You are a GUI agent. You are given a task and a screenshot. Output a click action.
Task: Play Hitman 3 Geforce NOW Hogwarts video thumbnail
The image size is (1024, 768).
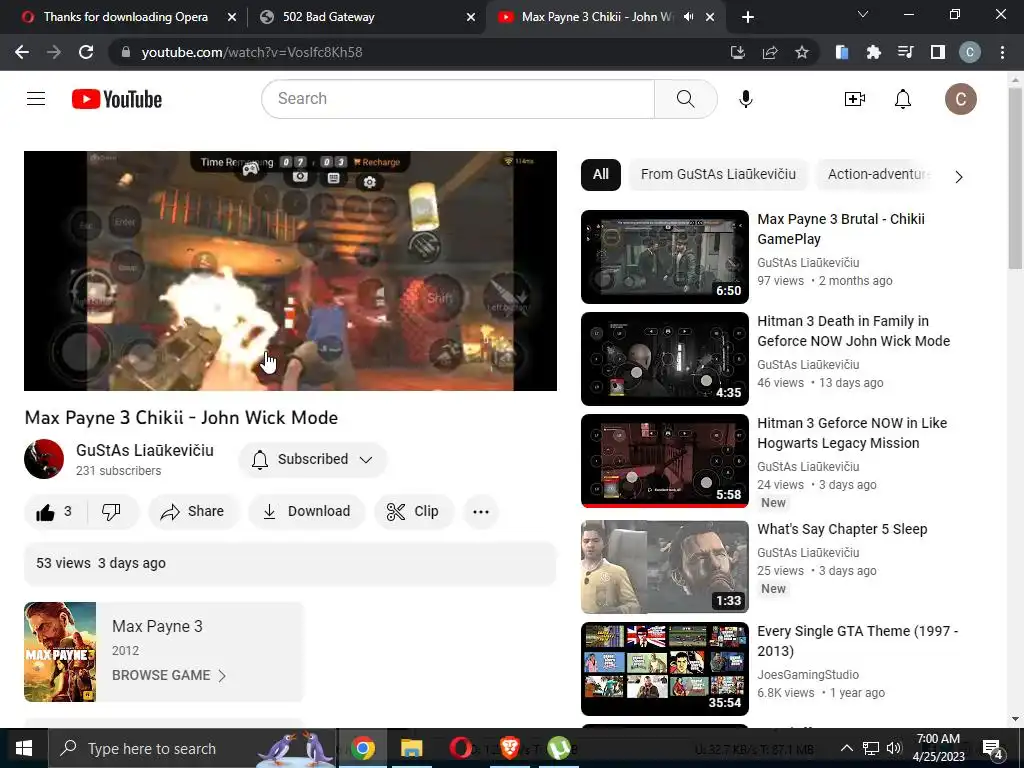tap(664, 460)
